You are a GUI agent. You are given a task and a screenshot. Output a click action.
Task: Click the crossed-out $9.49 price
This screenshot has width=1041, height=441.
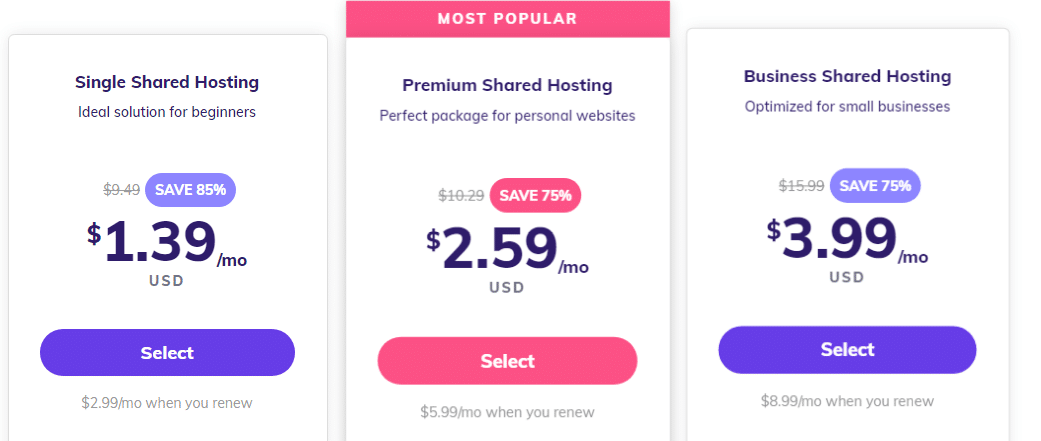click(121, 190)
